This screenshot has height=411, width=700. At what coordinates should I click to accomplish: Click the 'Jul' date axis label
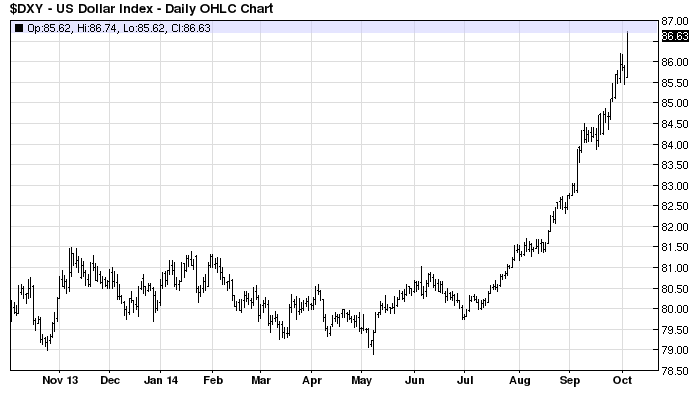click(x=465, y=380)
